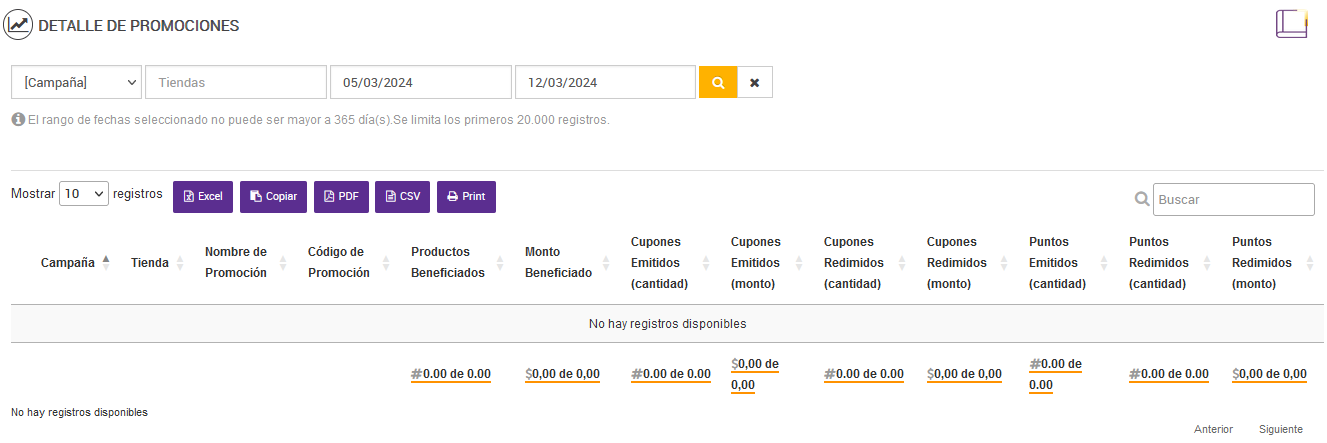Click Puntos Emitidos (cantidad) total value

(1055, 374)
